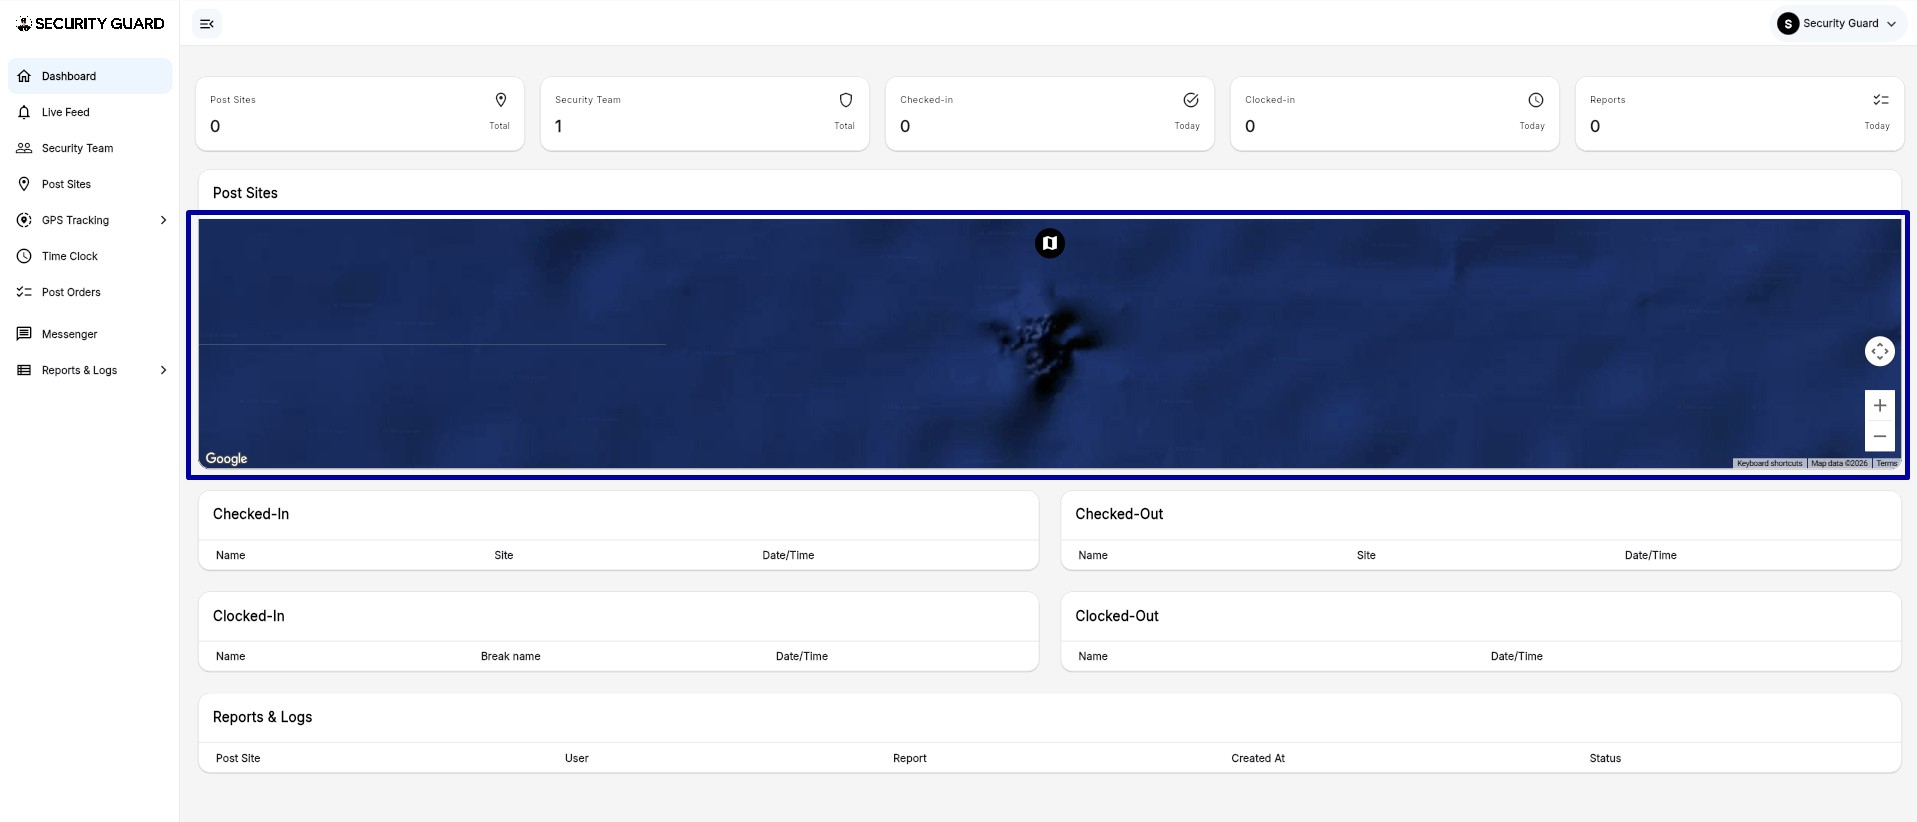Screen dimensions: 1917x822
Task: Click Name header in Checked-In table
Action: coord(231,555)
